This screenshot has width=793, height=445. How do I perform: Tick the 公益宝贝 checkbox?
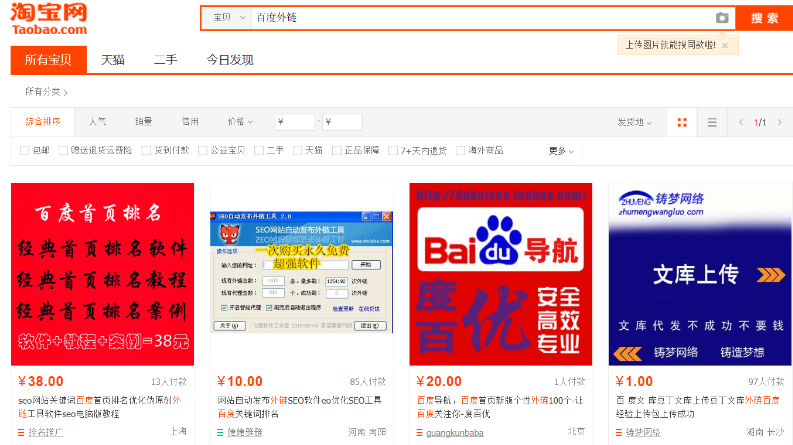click(202, 150)
